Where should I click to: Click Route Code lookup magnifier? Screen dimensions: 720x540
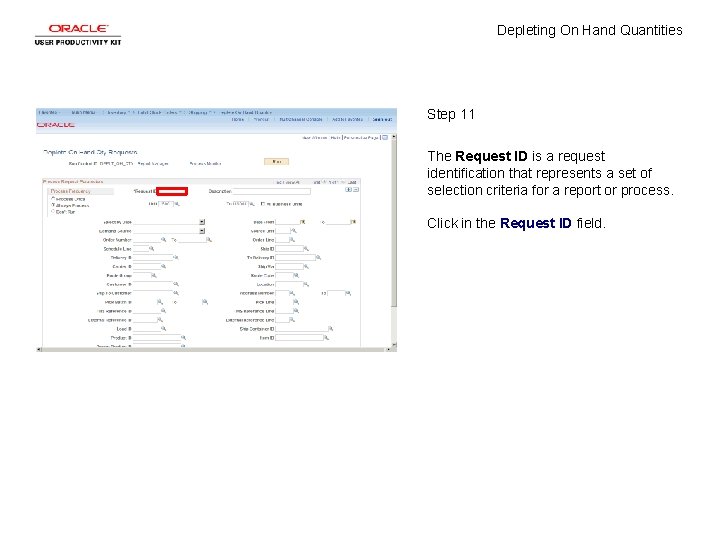296,276
